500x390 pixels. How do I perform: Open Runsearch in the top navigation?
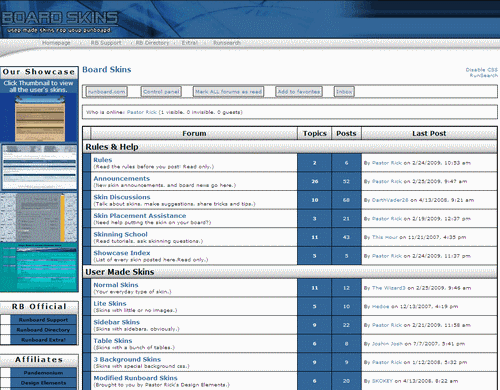pos(227,43)
